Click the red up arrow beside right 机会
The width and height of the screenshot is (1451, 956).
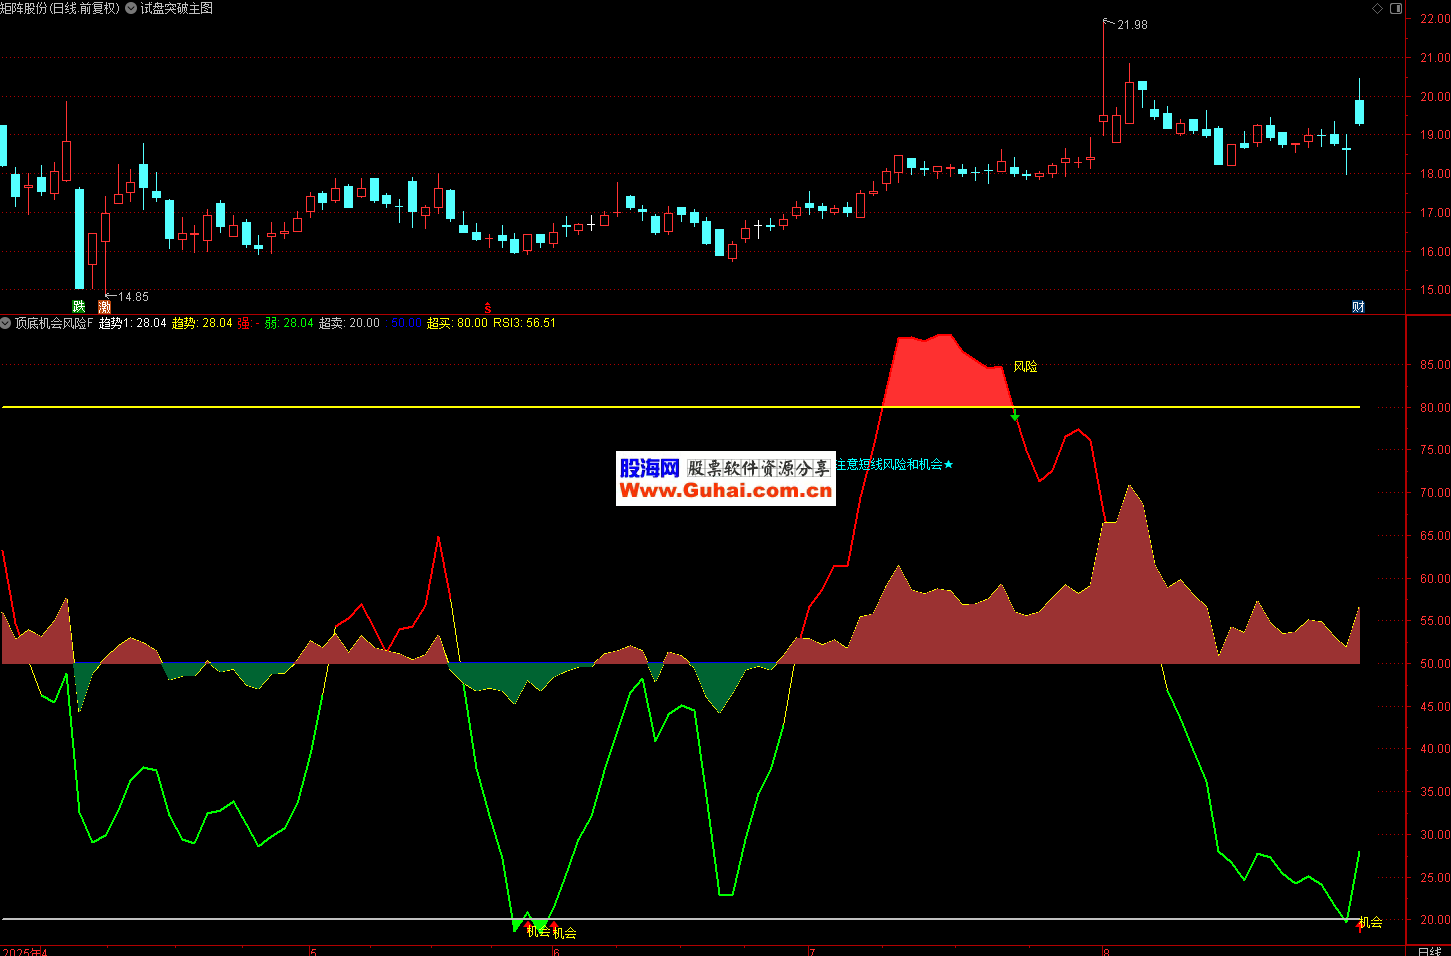coord(1359,926)
